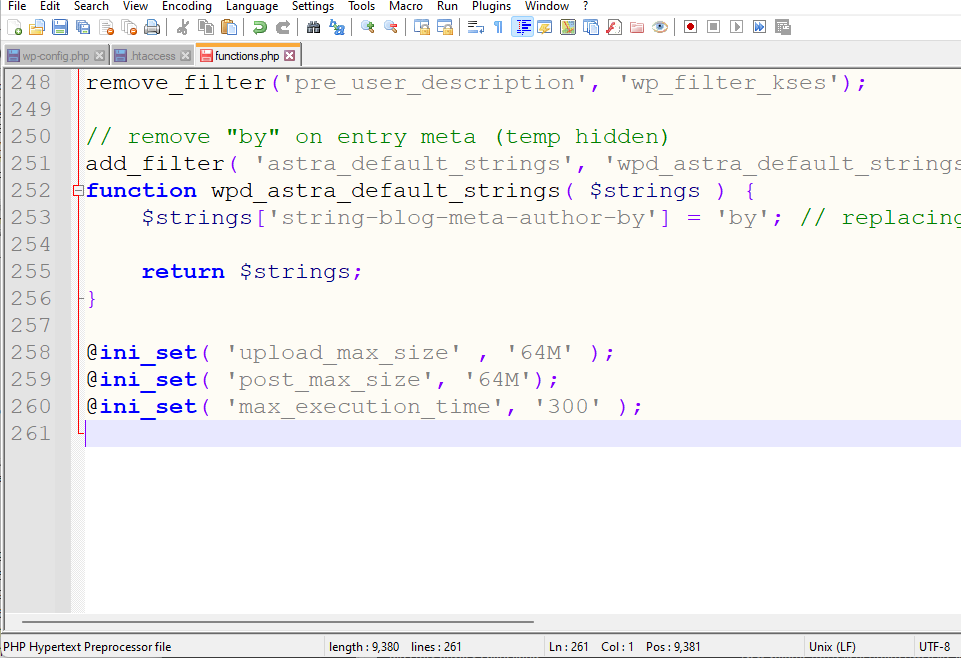Viewport: 961px width, 658px height.
Task: Open the Encoding menu
Action: point(187,6)
